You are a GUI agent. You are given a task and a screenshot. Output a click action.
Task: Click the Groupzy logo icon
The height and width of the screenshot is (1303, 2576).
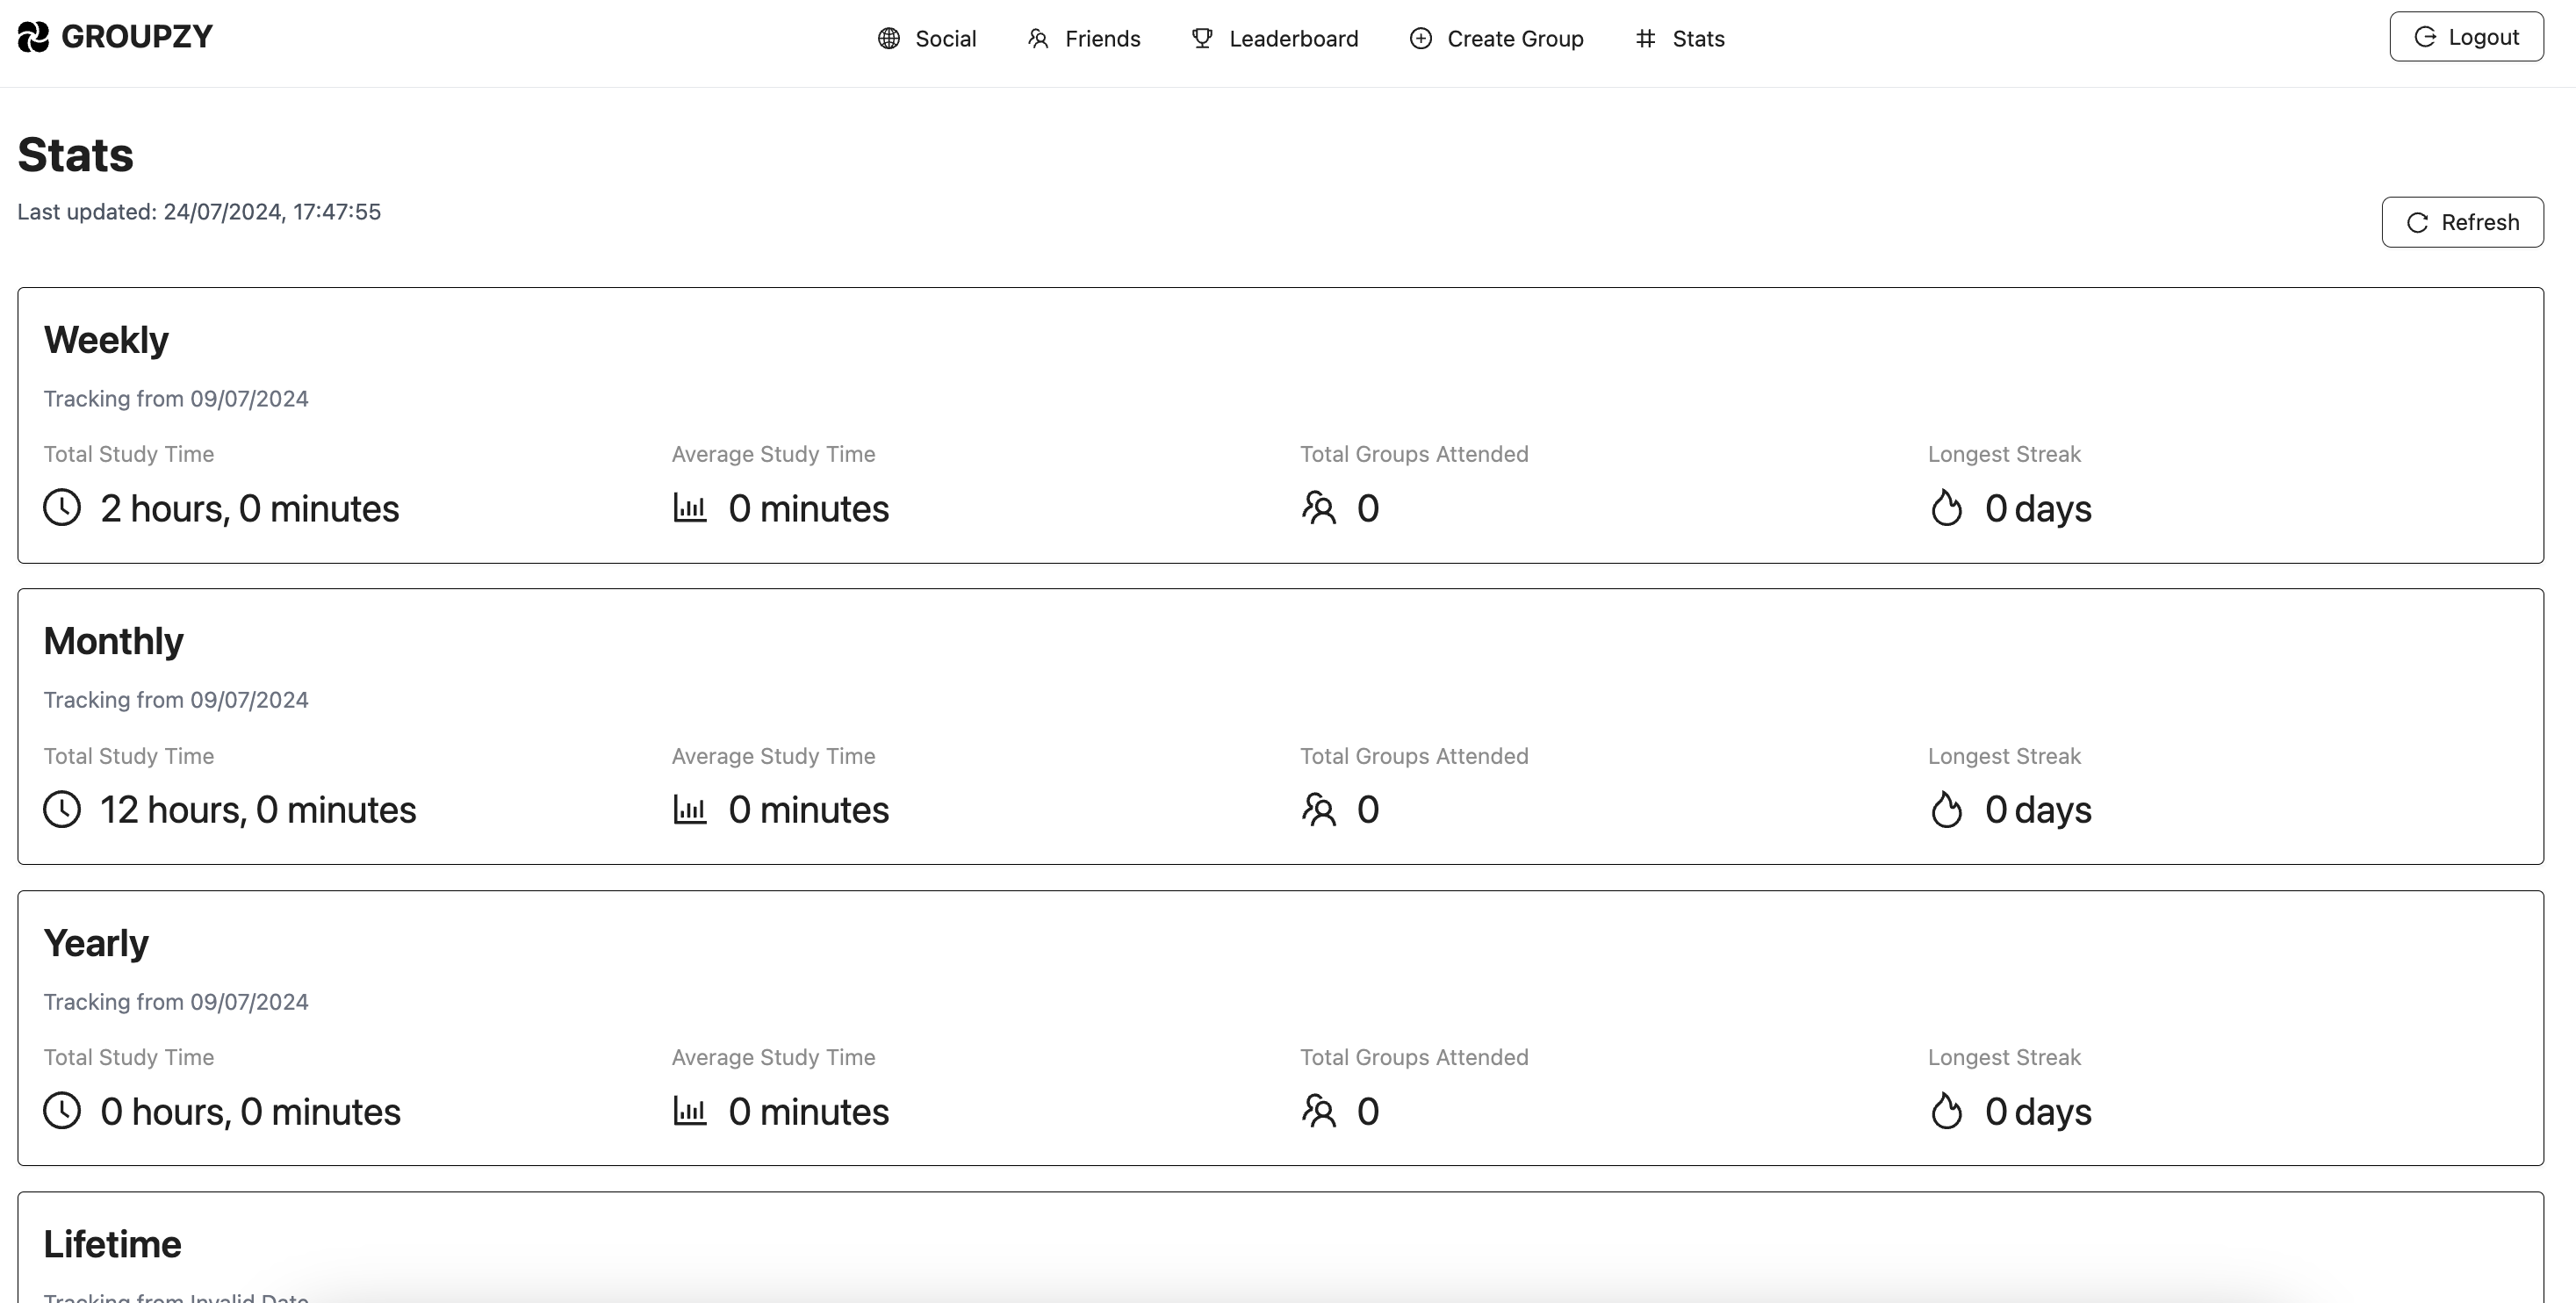pyautogui.click(x=33, y=37)
